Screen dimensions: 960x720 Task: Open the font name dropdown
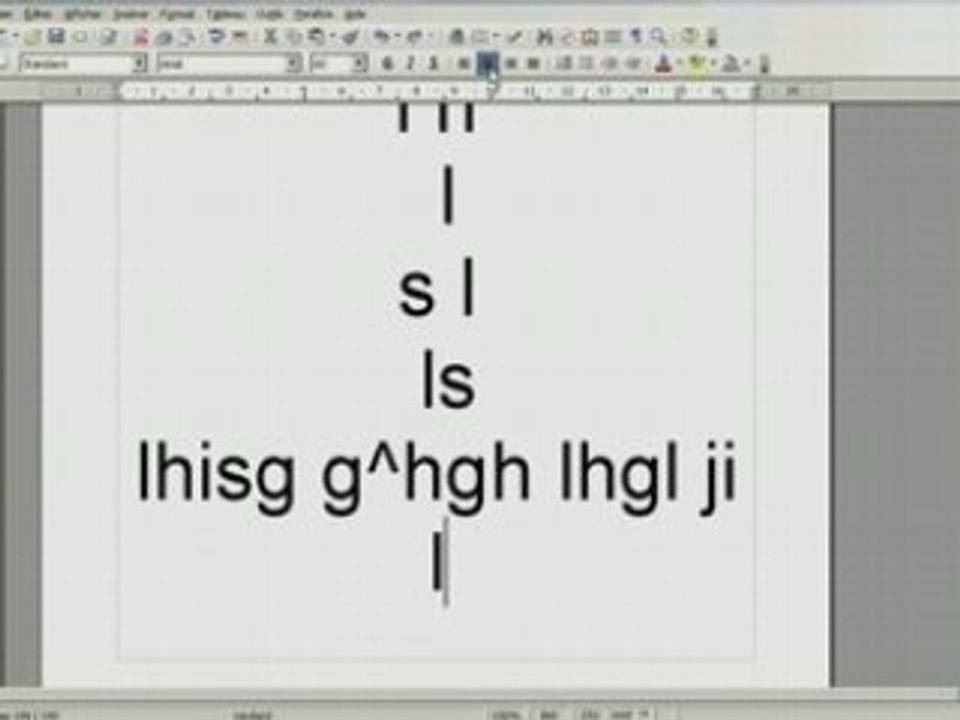(294, 64)
